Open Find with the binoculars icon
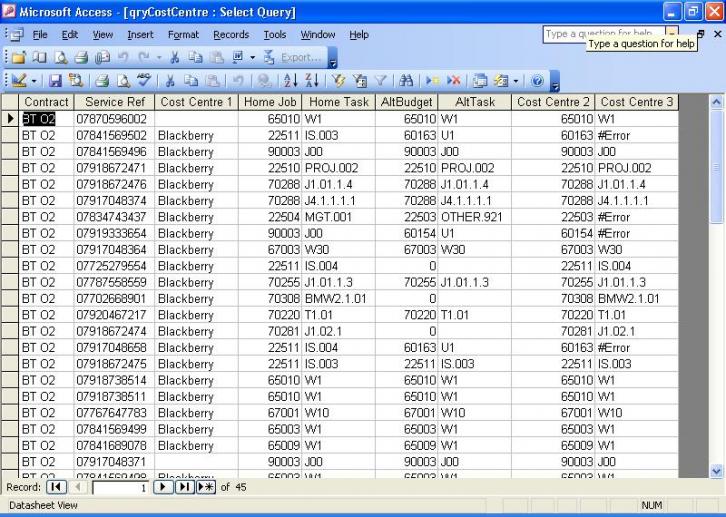 (406, 81)
